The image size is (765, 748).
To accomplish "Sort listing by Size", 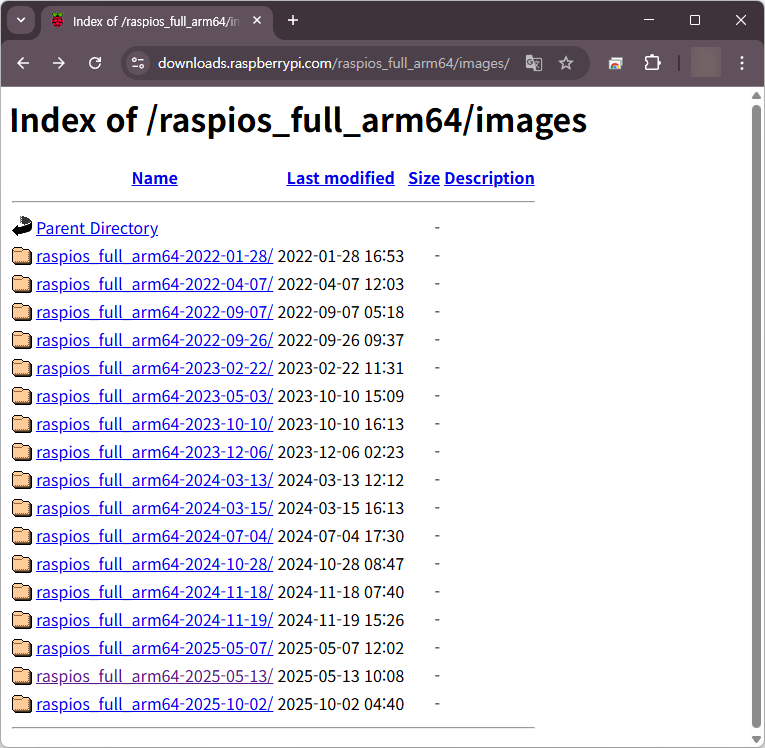I will pos(424,178).
